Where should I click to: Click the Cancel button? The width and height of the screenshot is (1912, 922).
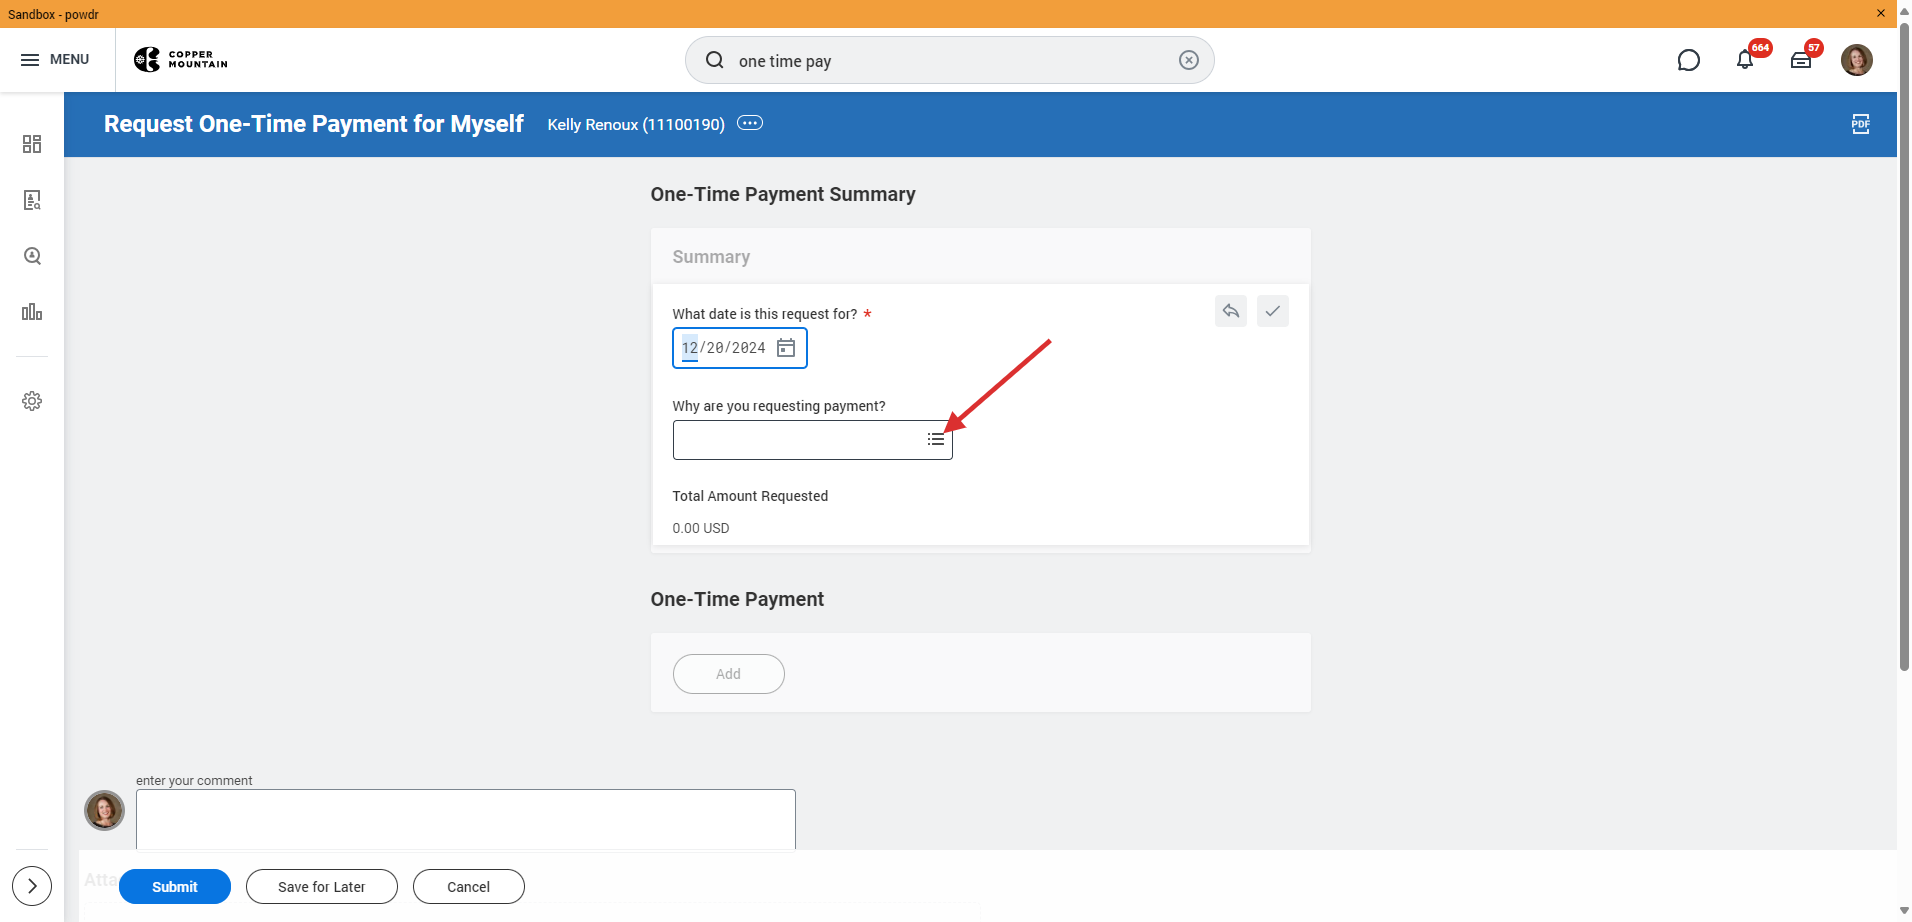pos(468,887)
